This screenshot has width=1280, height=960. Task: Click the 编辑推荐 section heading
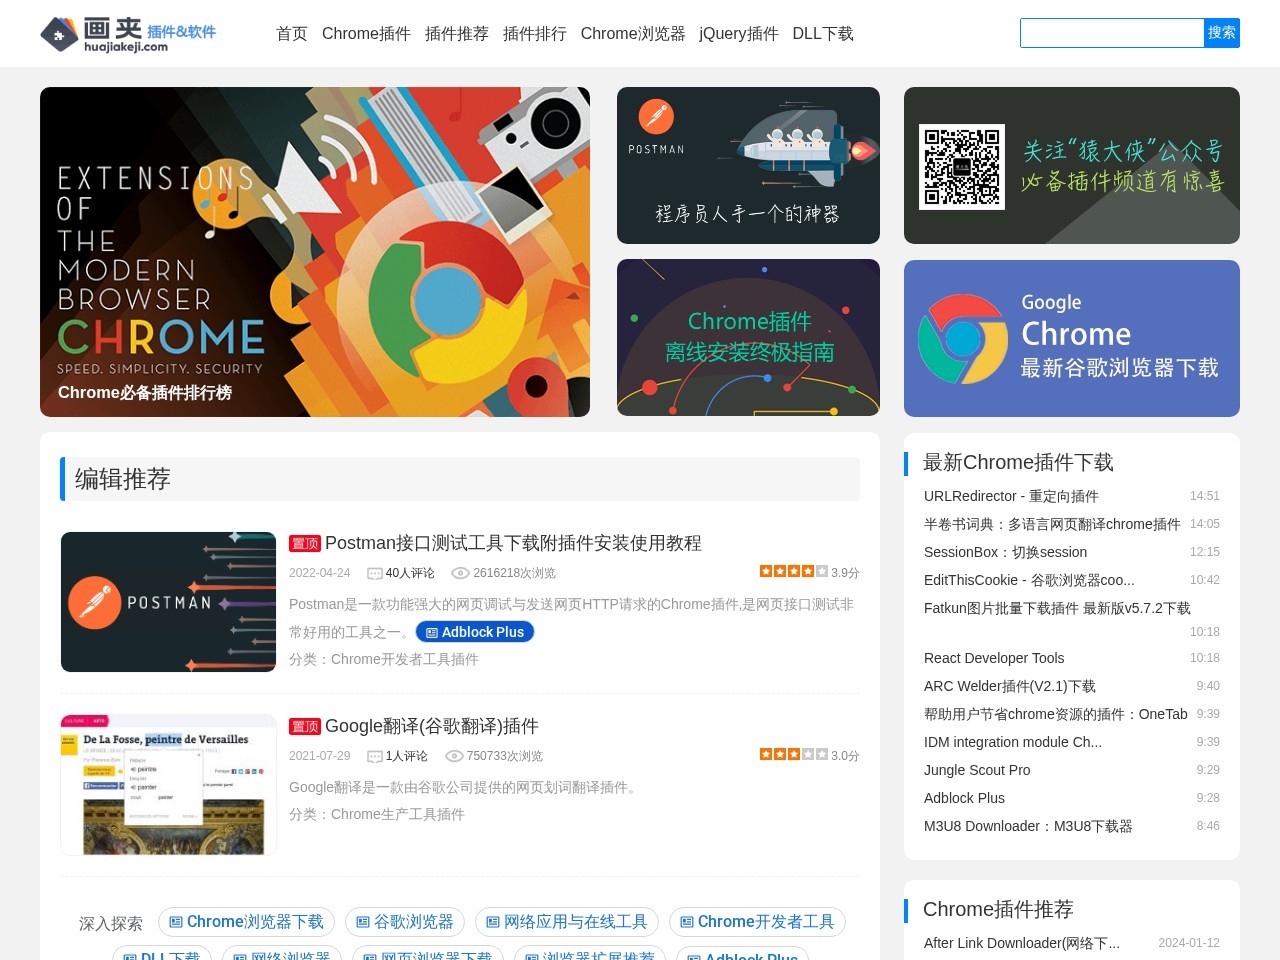pyautogui.click(x=123, y=479)
